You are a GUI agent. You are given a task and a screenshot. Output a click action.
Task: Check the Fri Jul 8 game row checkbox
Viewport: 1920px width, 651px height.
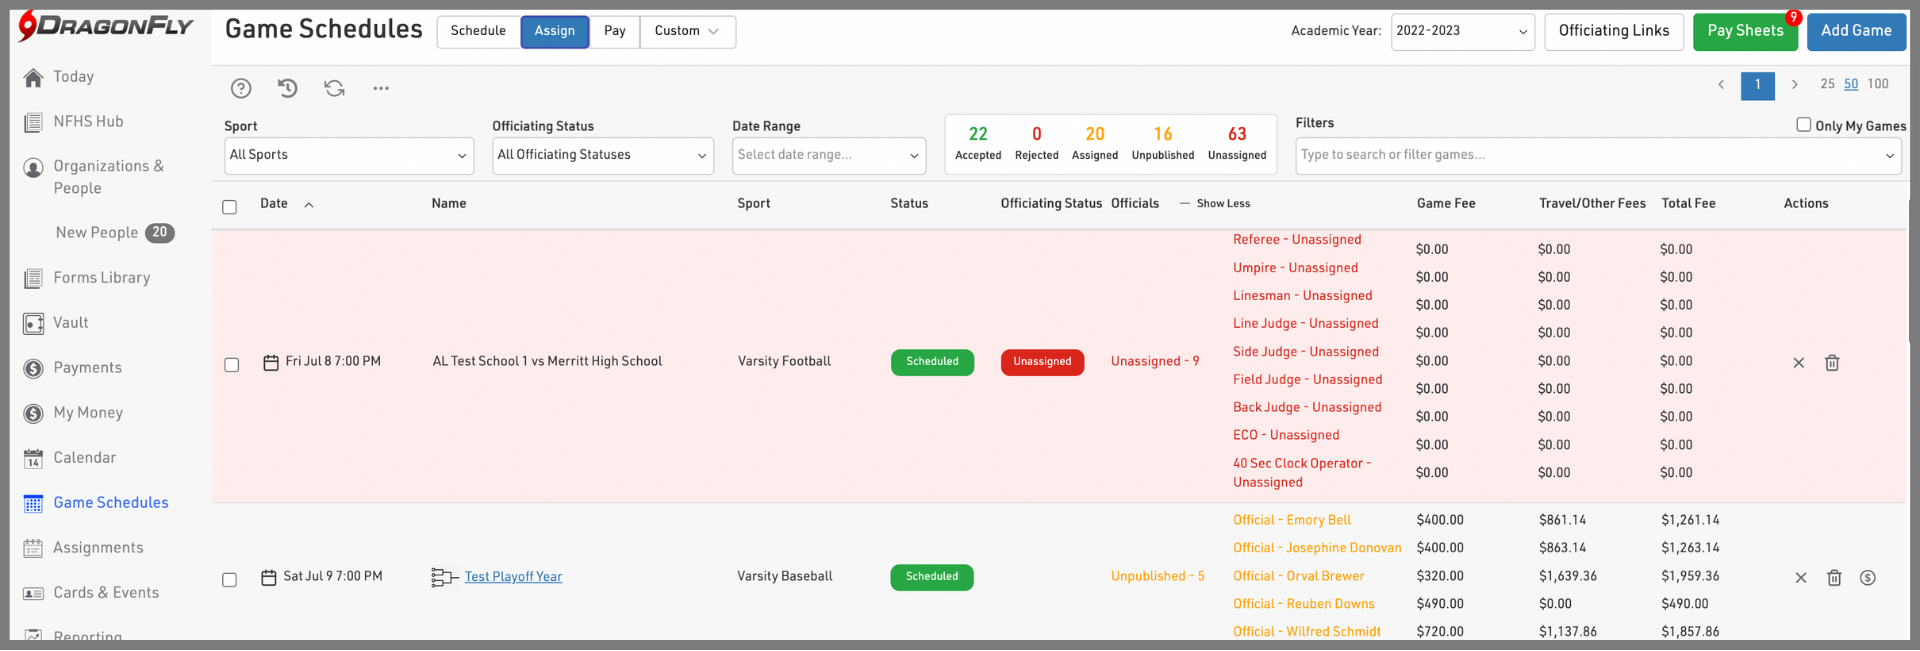tap(232, 365)
